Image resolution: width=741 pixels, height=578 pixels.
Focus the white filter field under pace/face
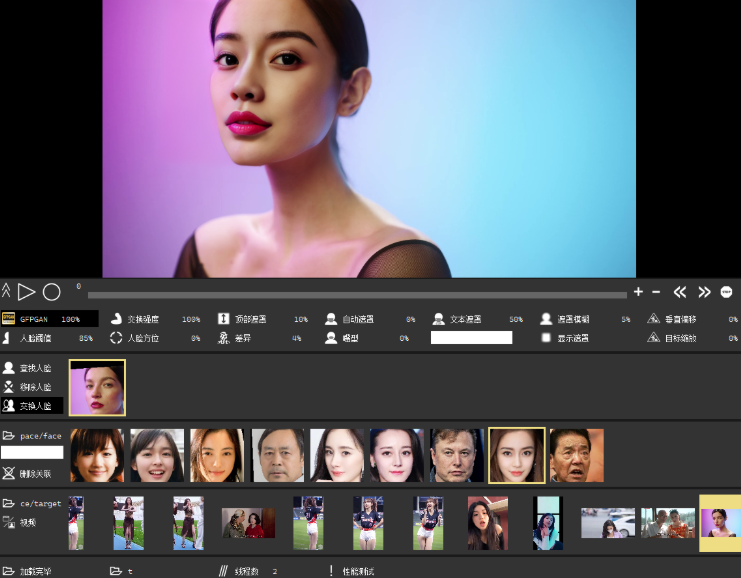pos(32,452)
